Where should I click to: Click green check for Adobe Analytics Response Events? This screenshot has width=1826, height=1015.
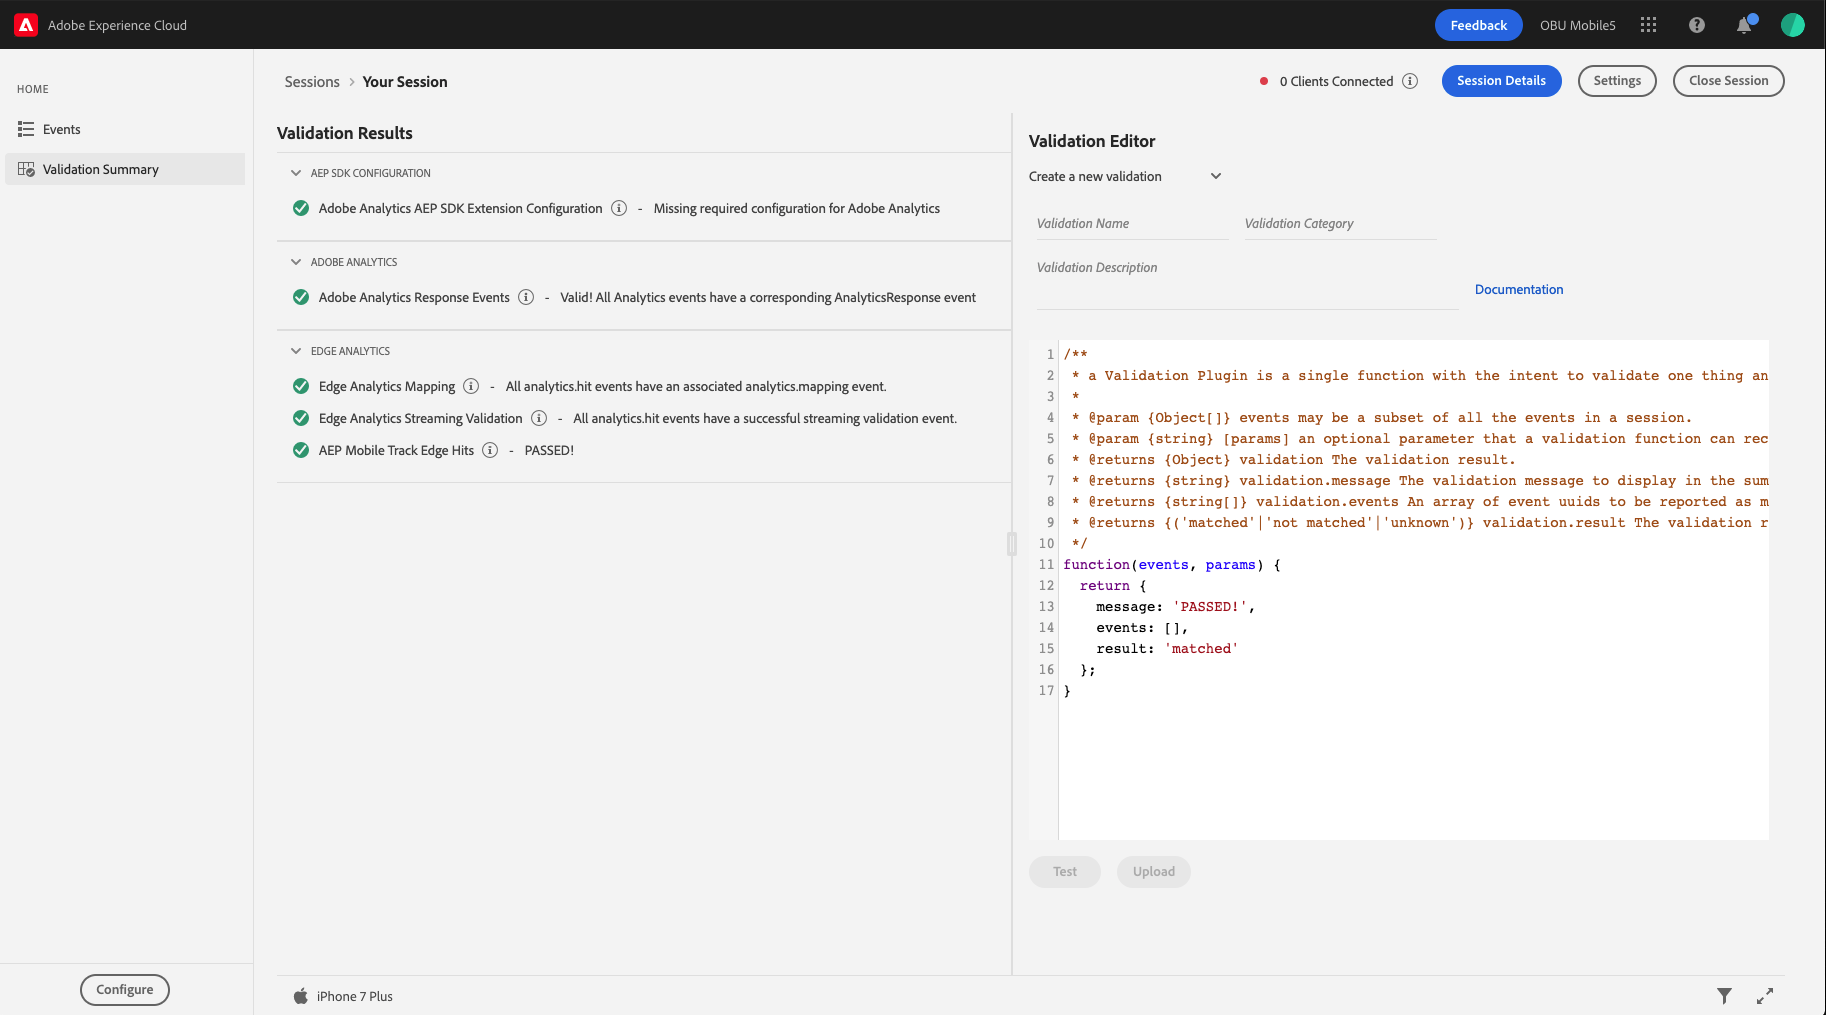(x=301, y=297)
